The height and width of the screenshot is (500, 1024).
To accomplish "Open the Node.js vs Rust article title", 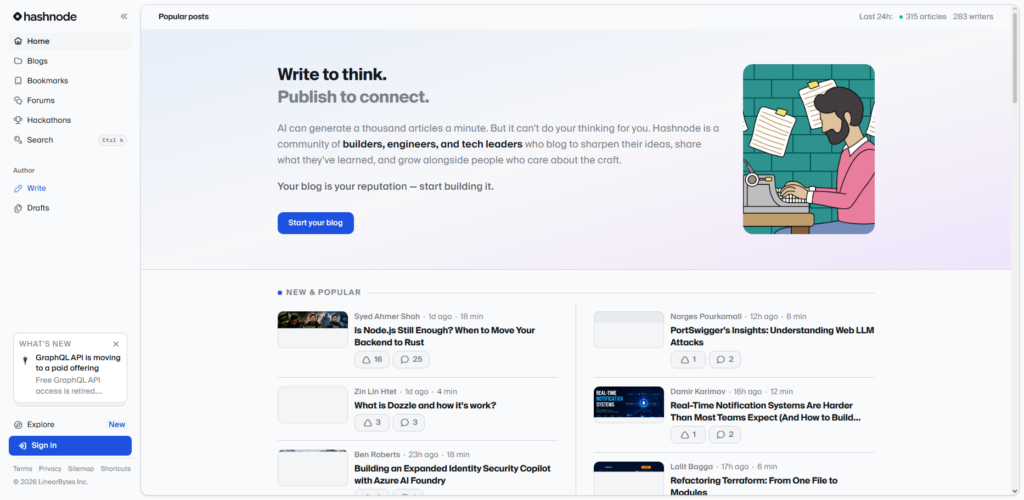I will (x=445, y=336).
